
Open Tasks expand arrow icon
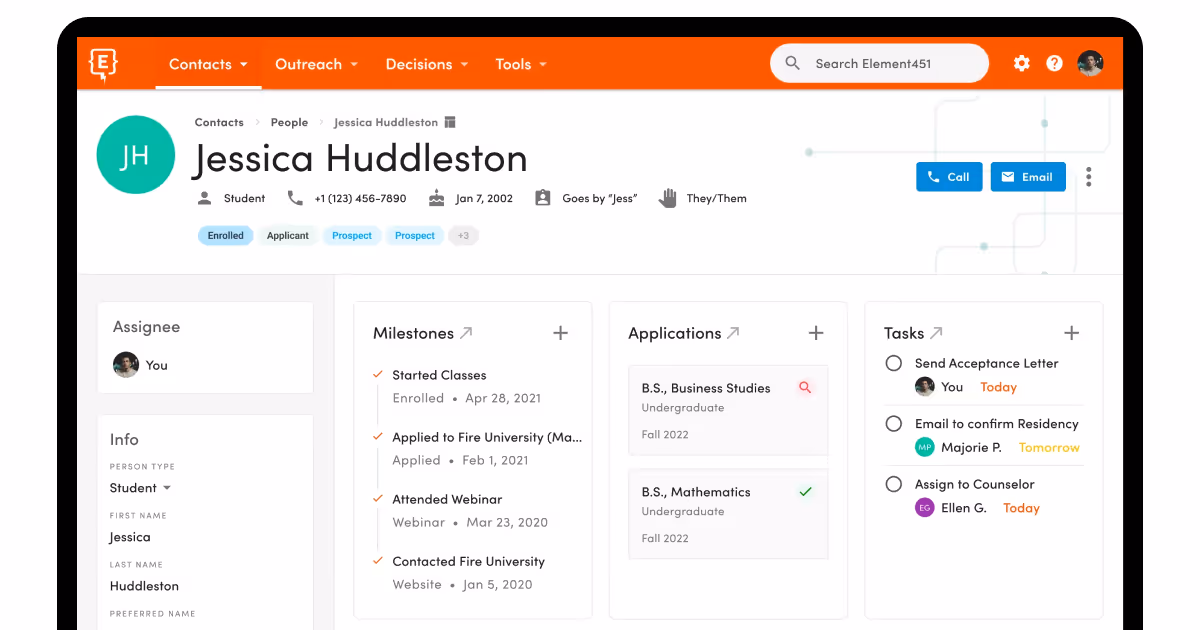pos(937,333)
